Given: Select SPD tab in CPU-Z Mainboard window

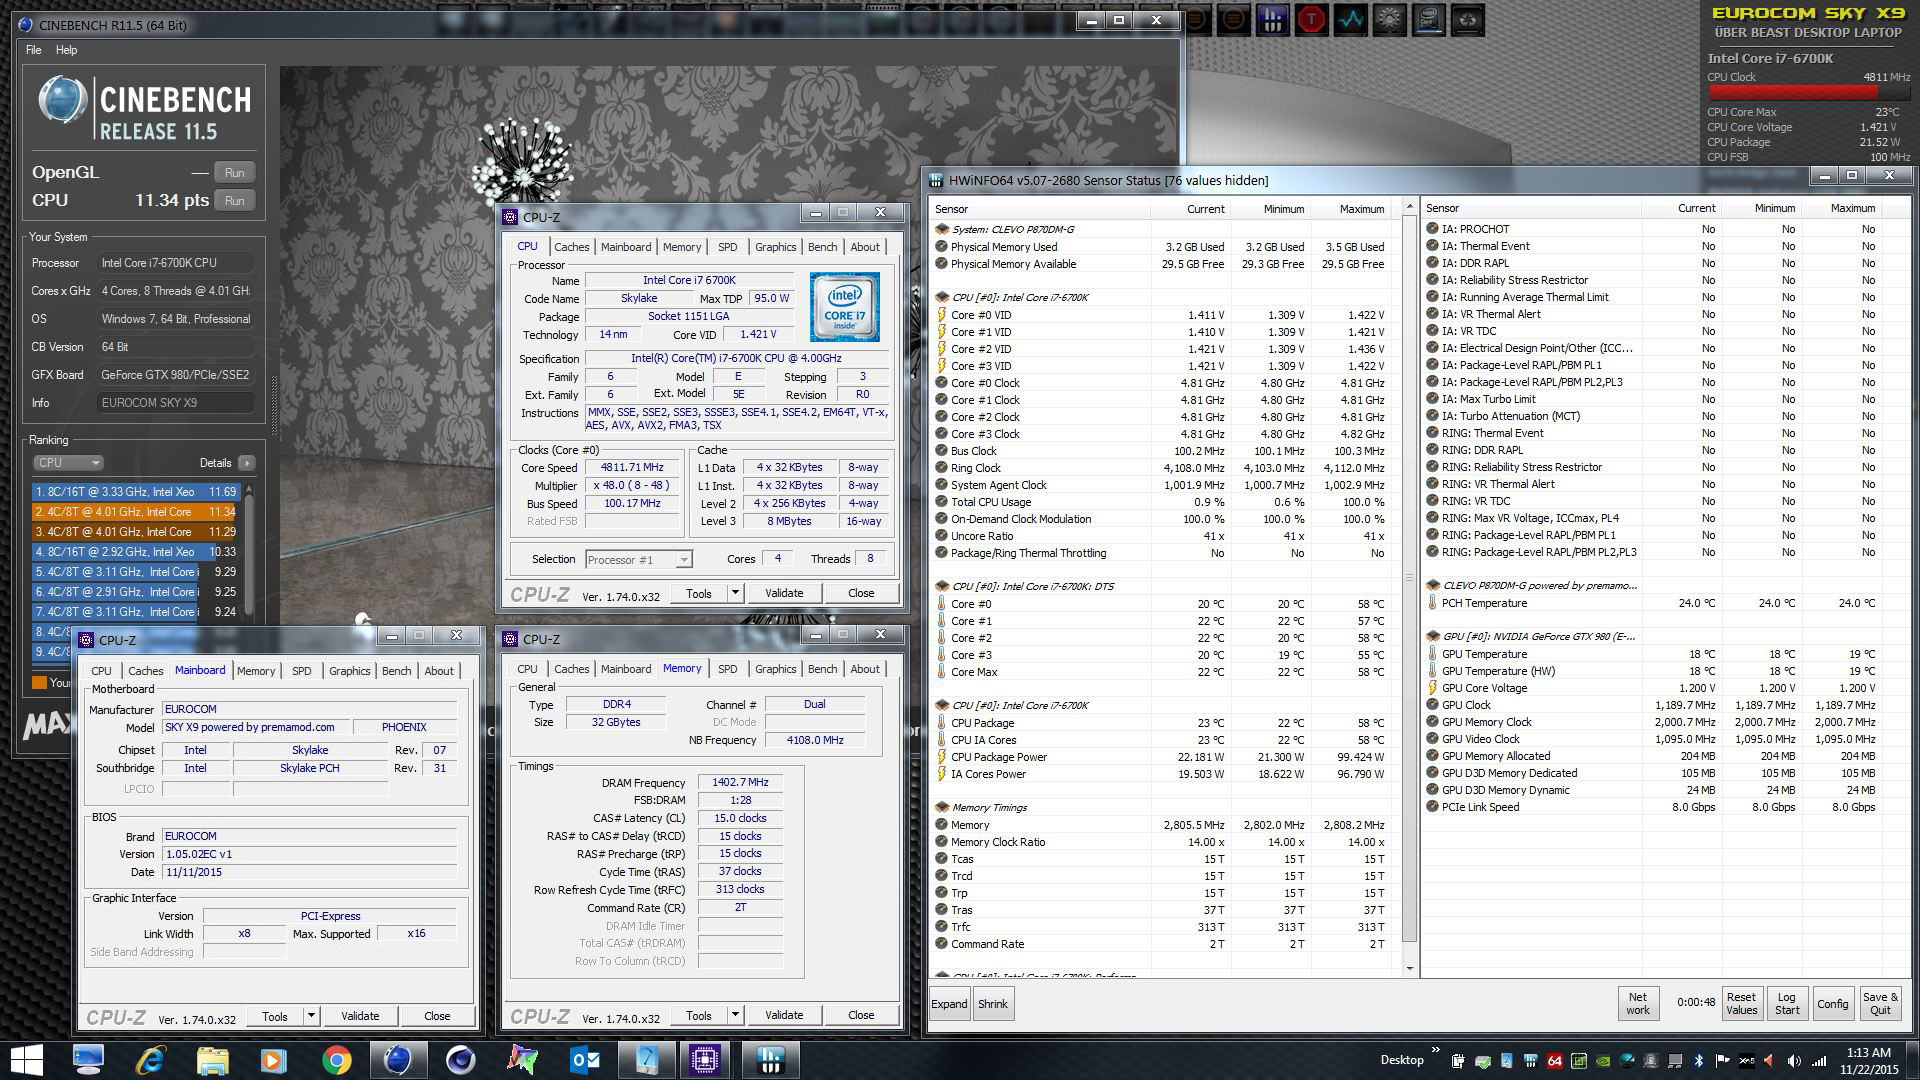Looking at the screenshot, I should [301, 671].
